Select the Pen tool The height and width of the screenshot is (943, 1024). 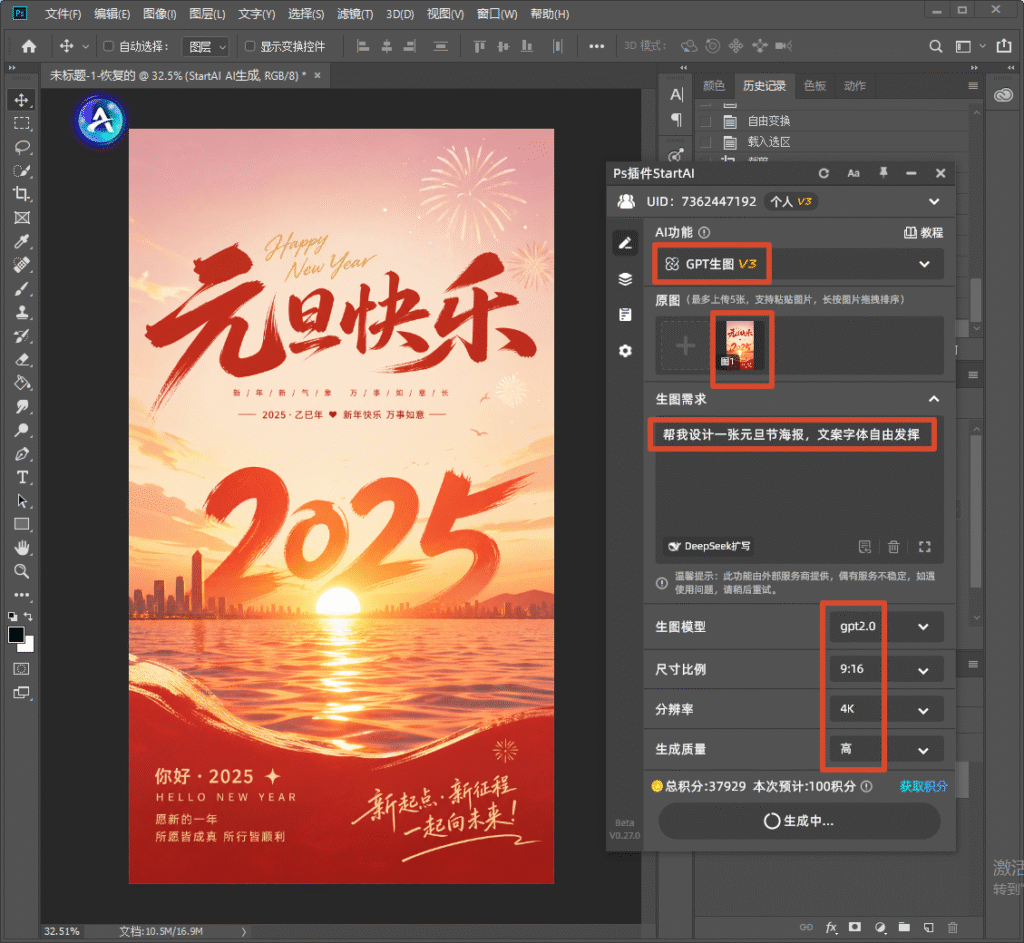click(22, 454)
